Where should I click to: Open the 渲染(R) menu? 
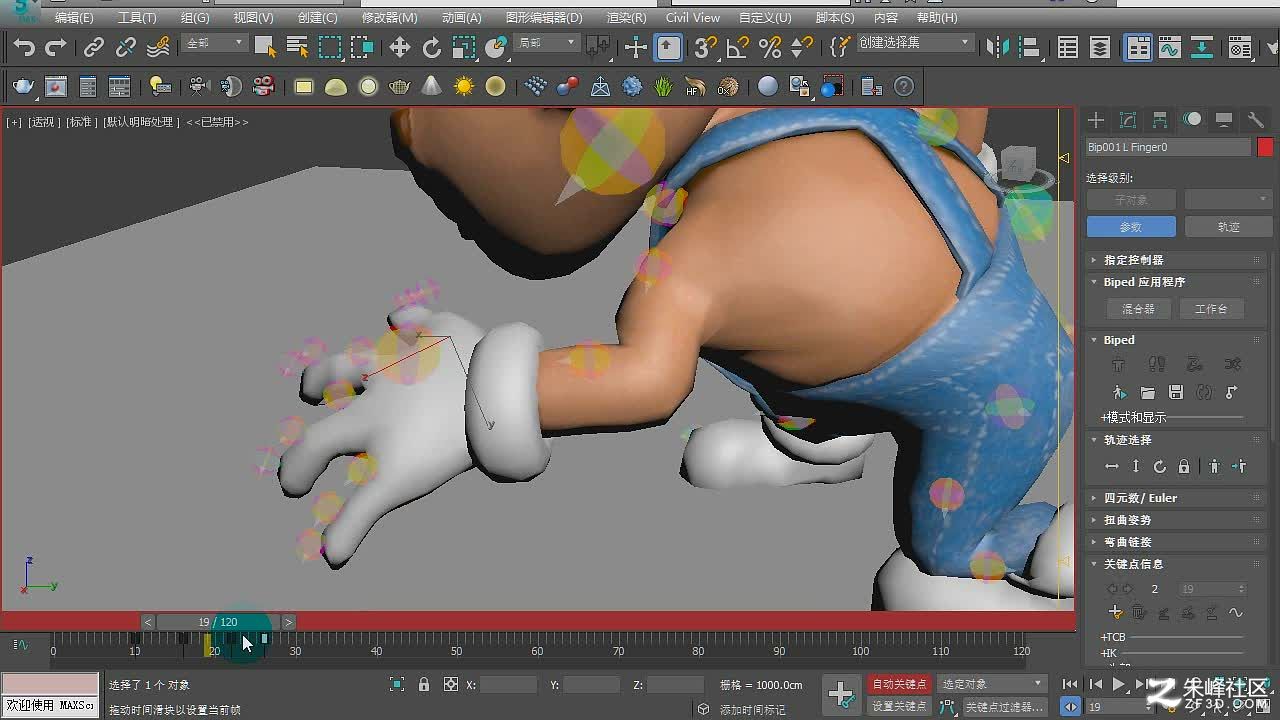pyautogui.click(x=626, y=18)
